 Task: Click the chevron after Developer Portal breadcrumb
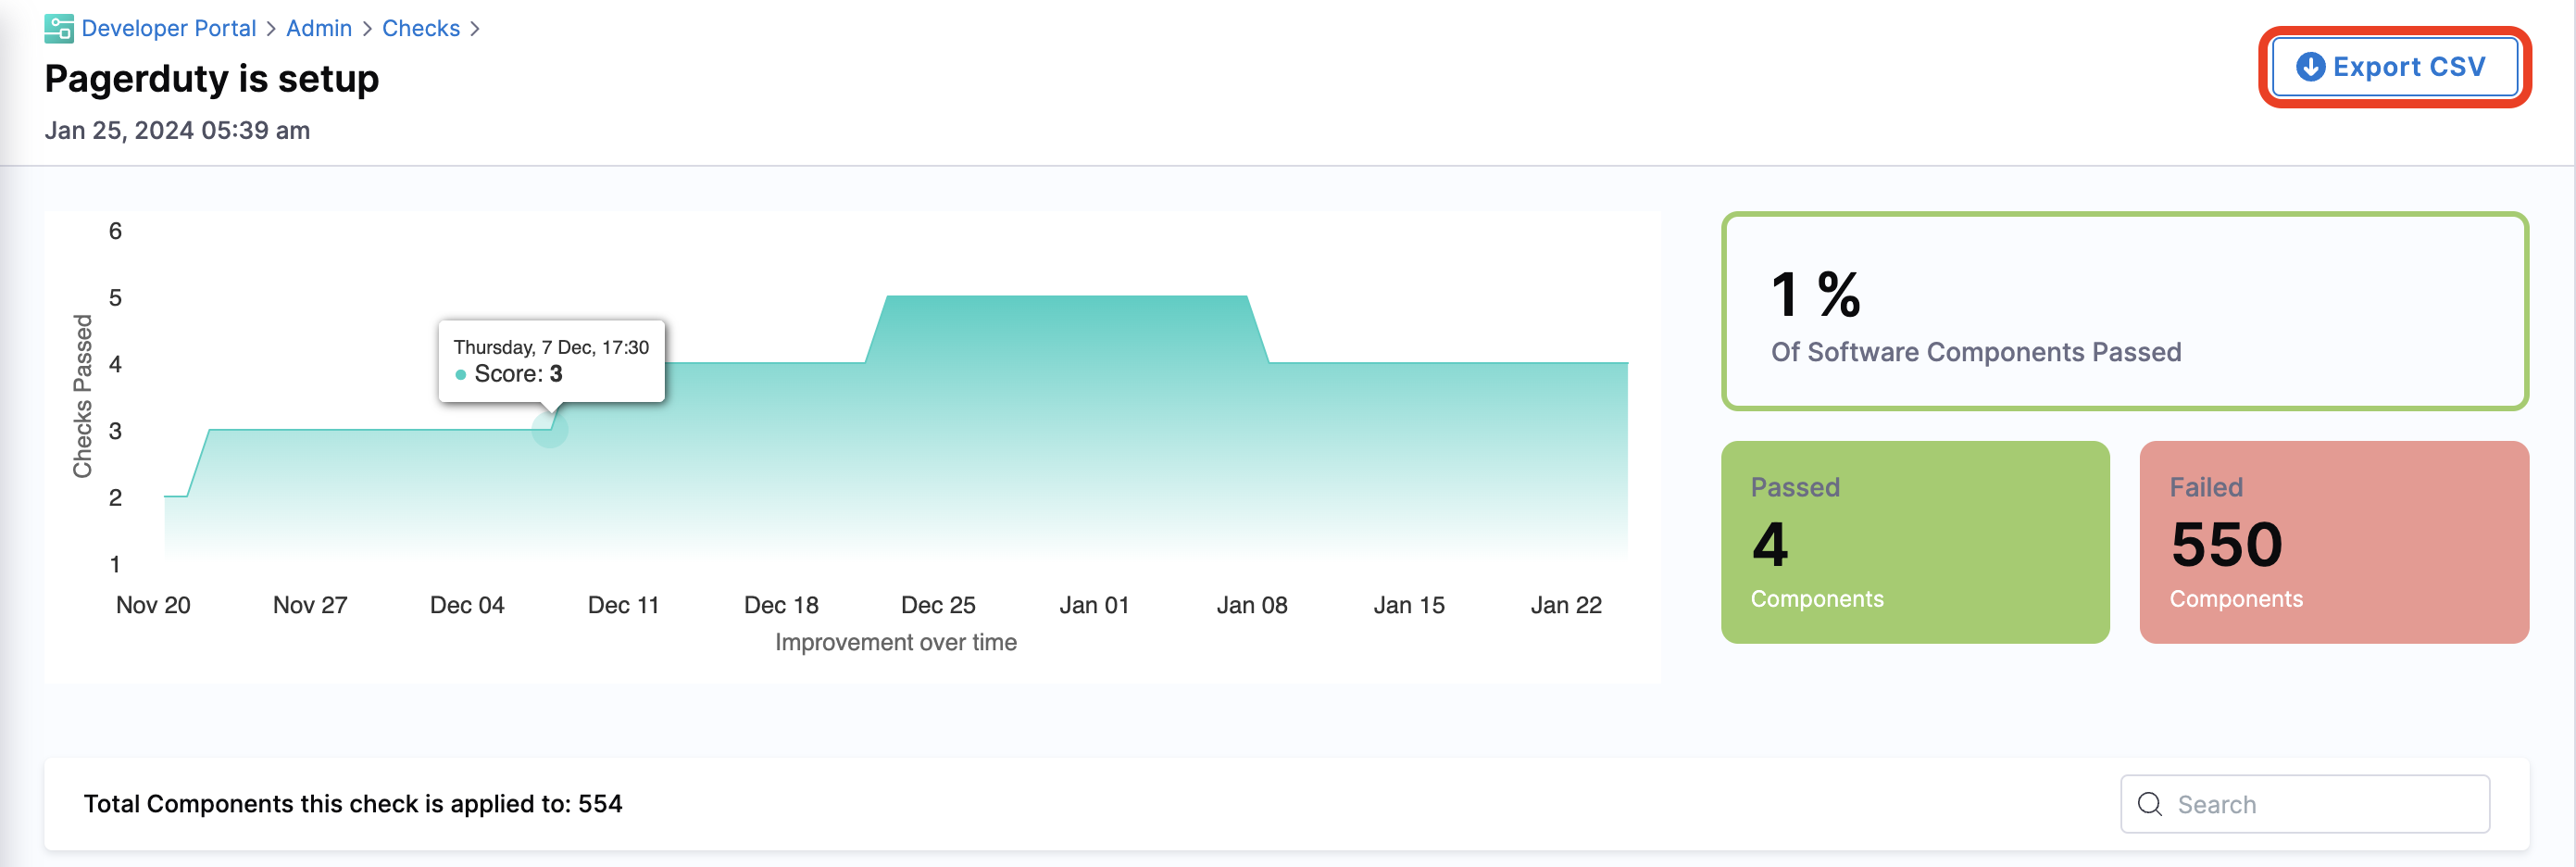(271, 29)
